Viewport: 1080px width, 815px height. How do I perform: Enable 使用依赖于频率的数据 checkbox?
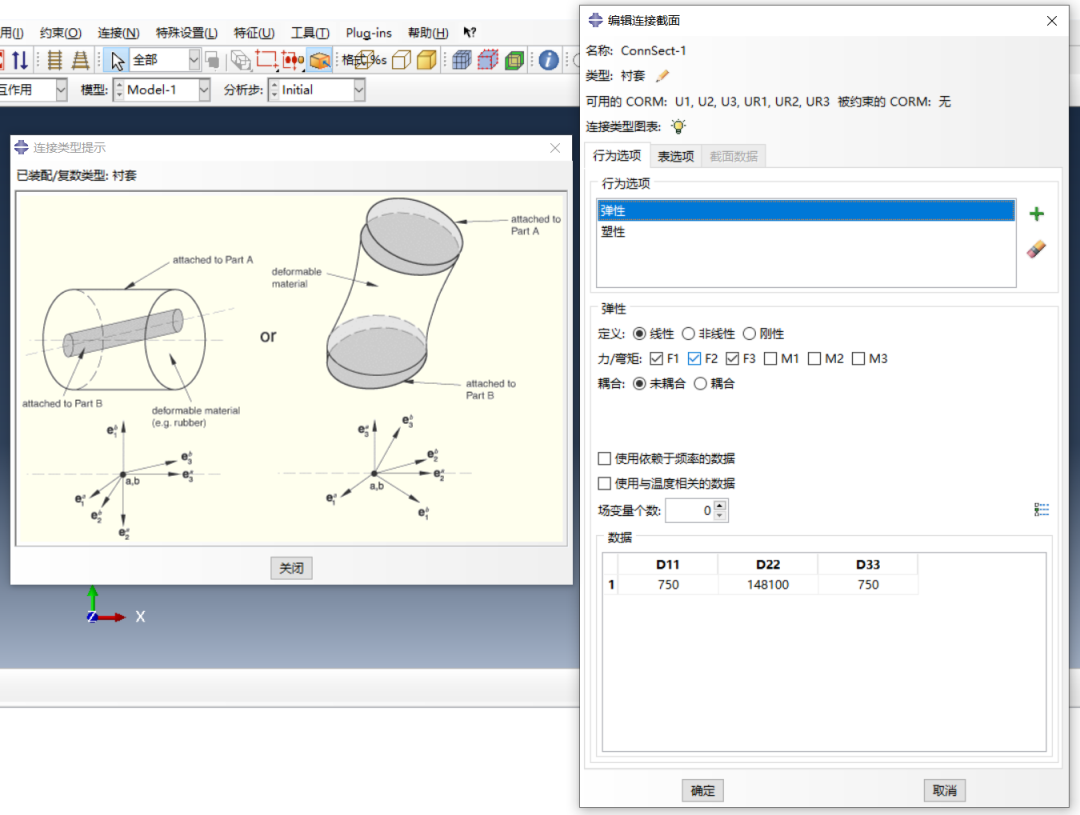pos(604,459)
